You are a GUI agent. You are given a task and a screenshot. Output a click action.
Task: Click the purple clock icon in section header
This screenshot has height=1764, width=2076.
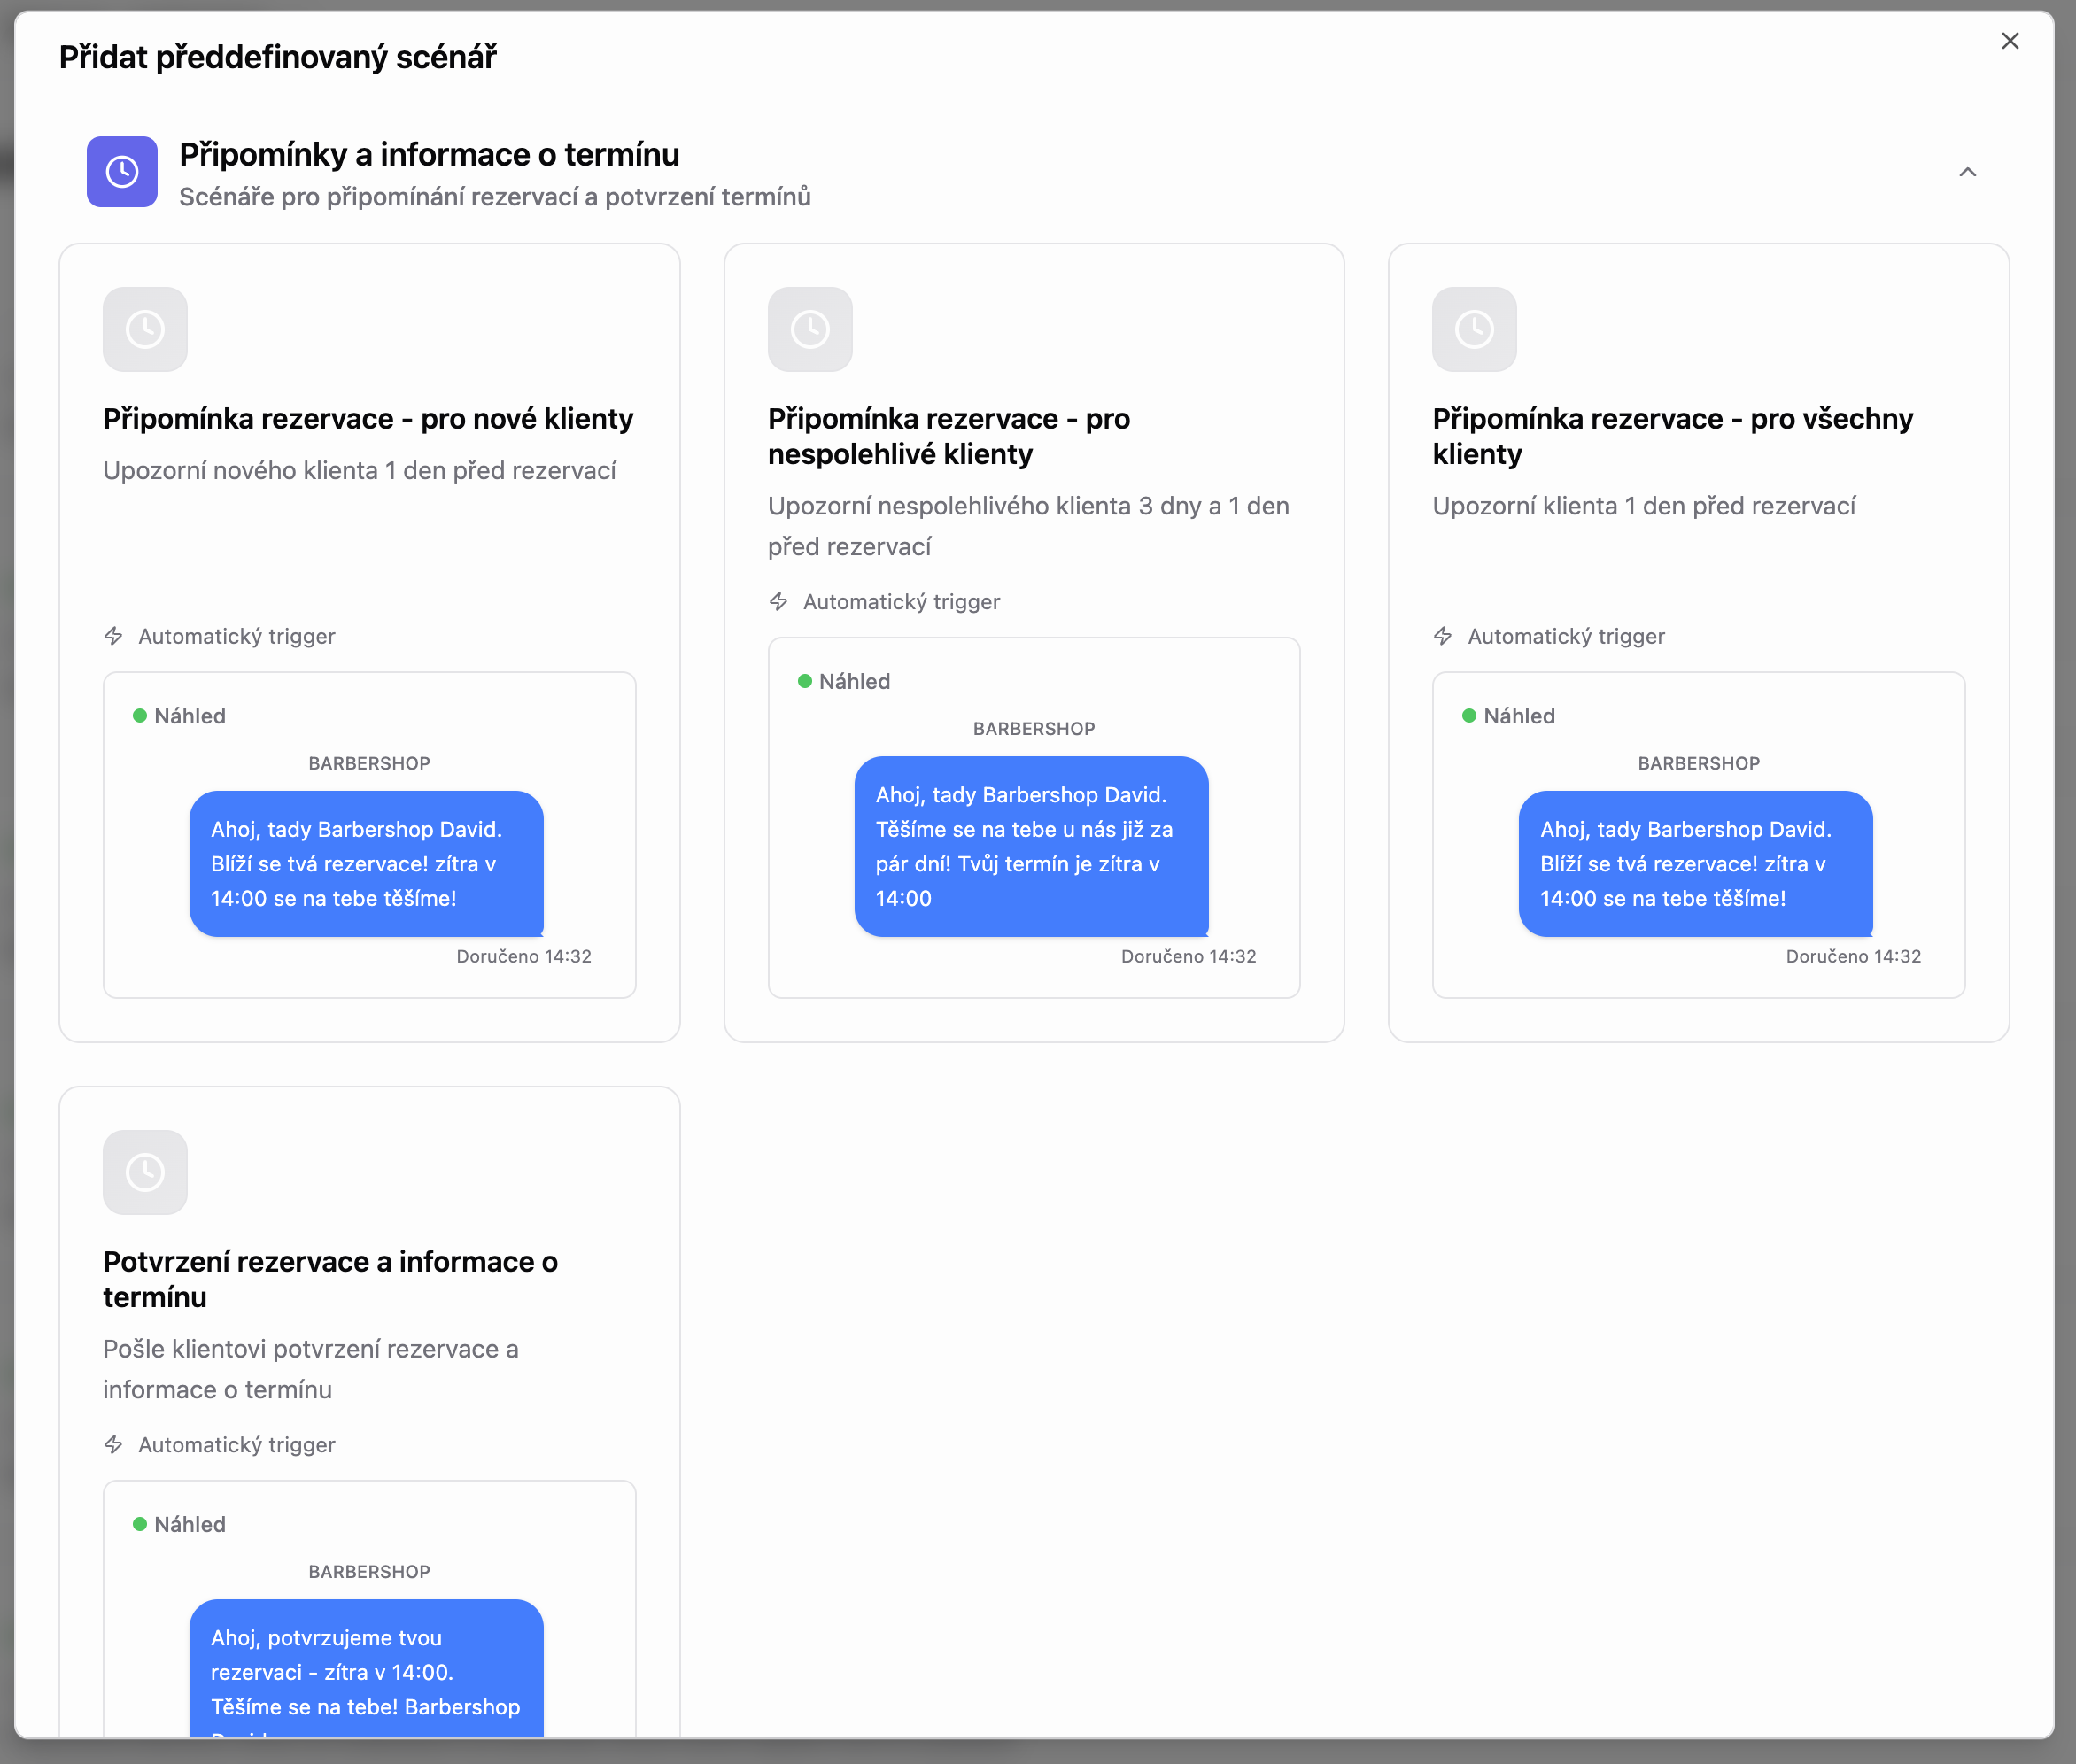(122, 172)
